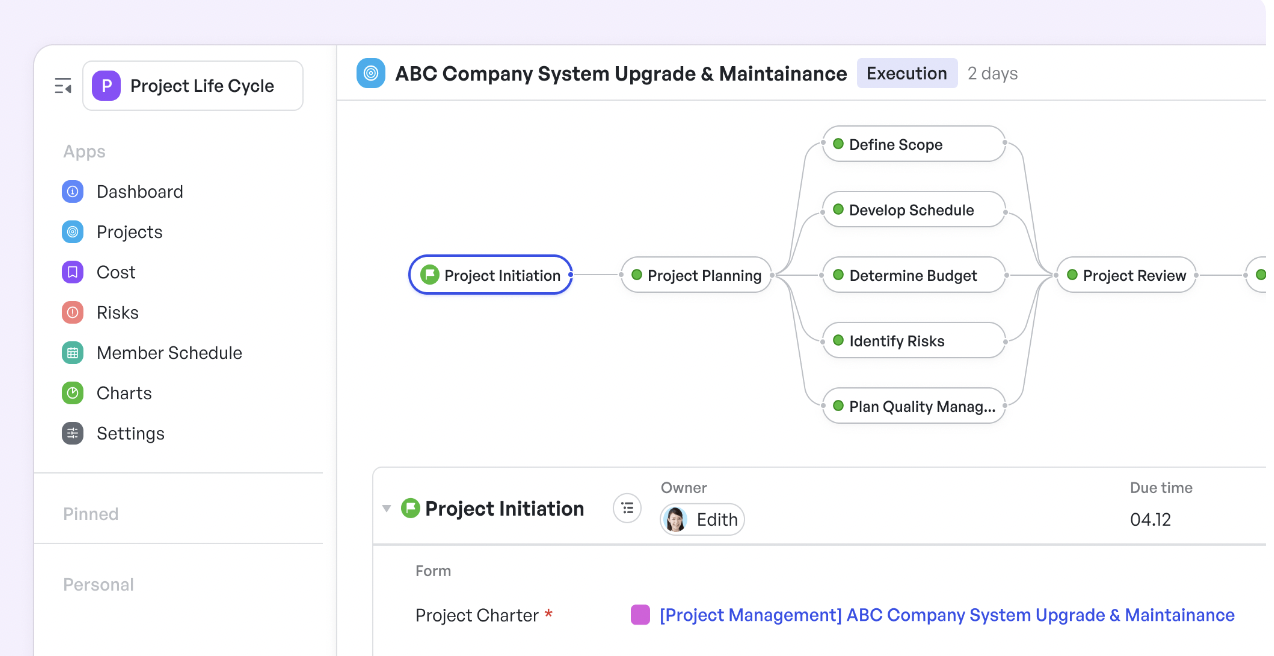Click the pink square beside the charter link

[640, 615]
